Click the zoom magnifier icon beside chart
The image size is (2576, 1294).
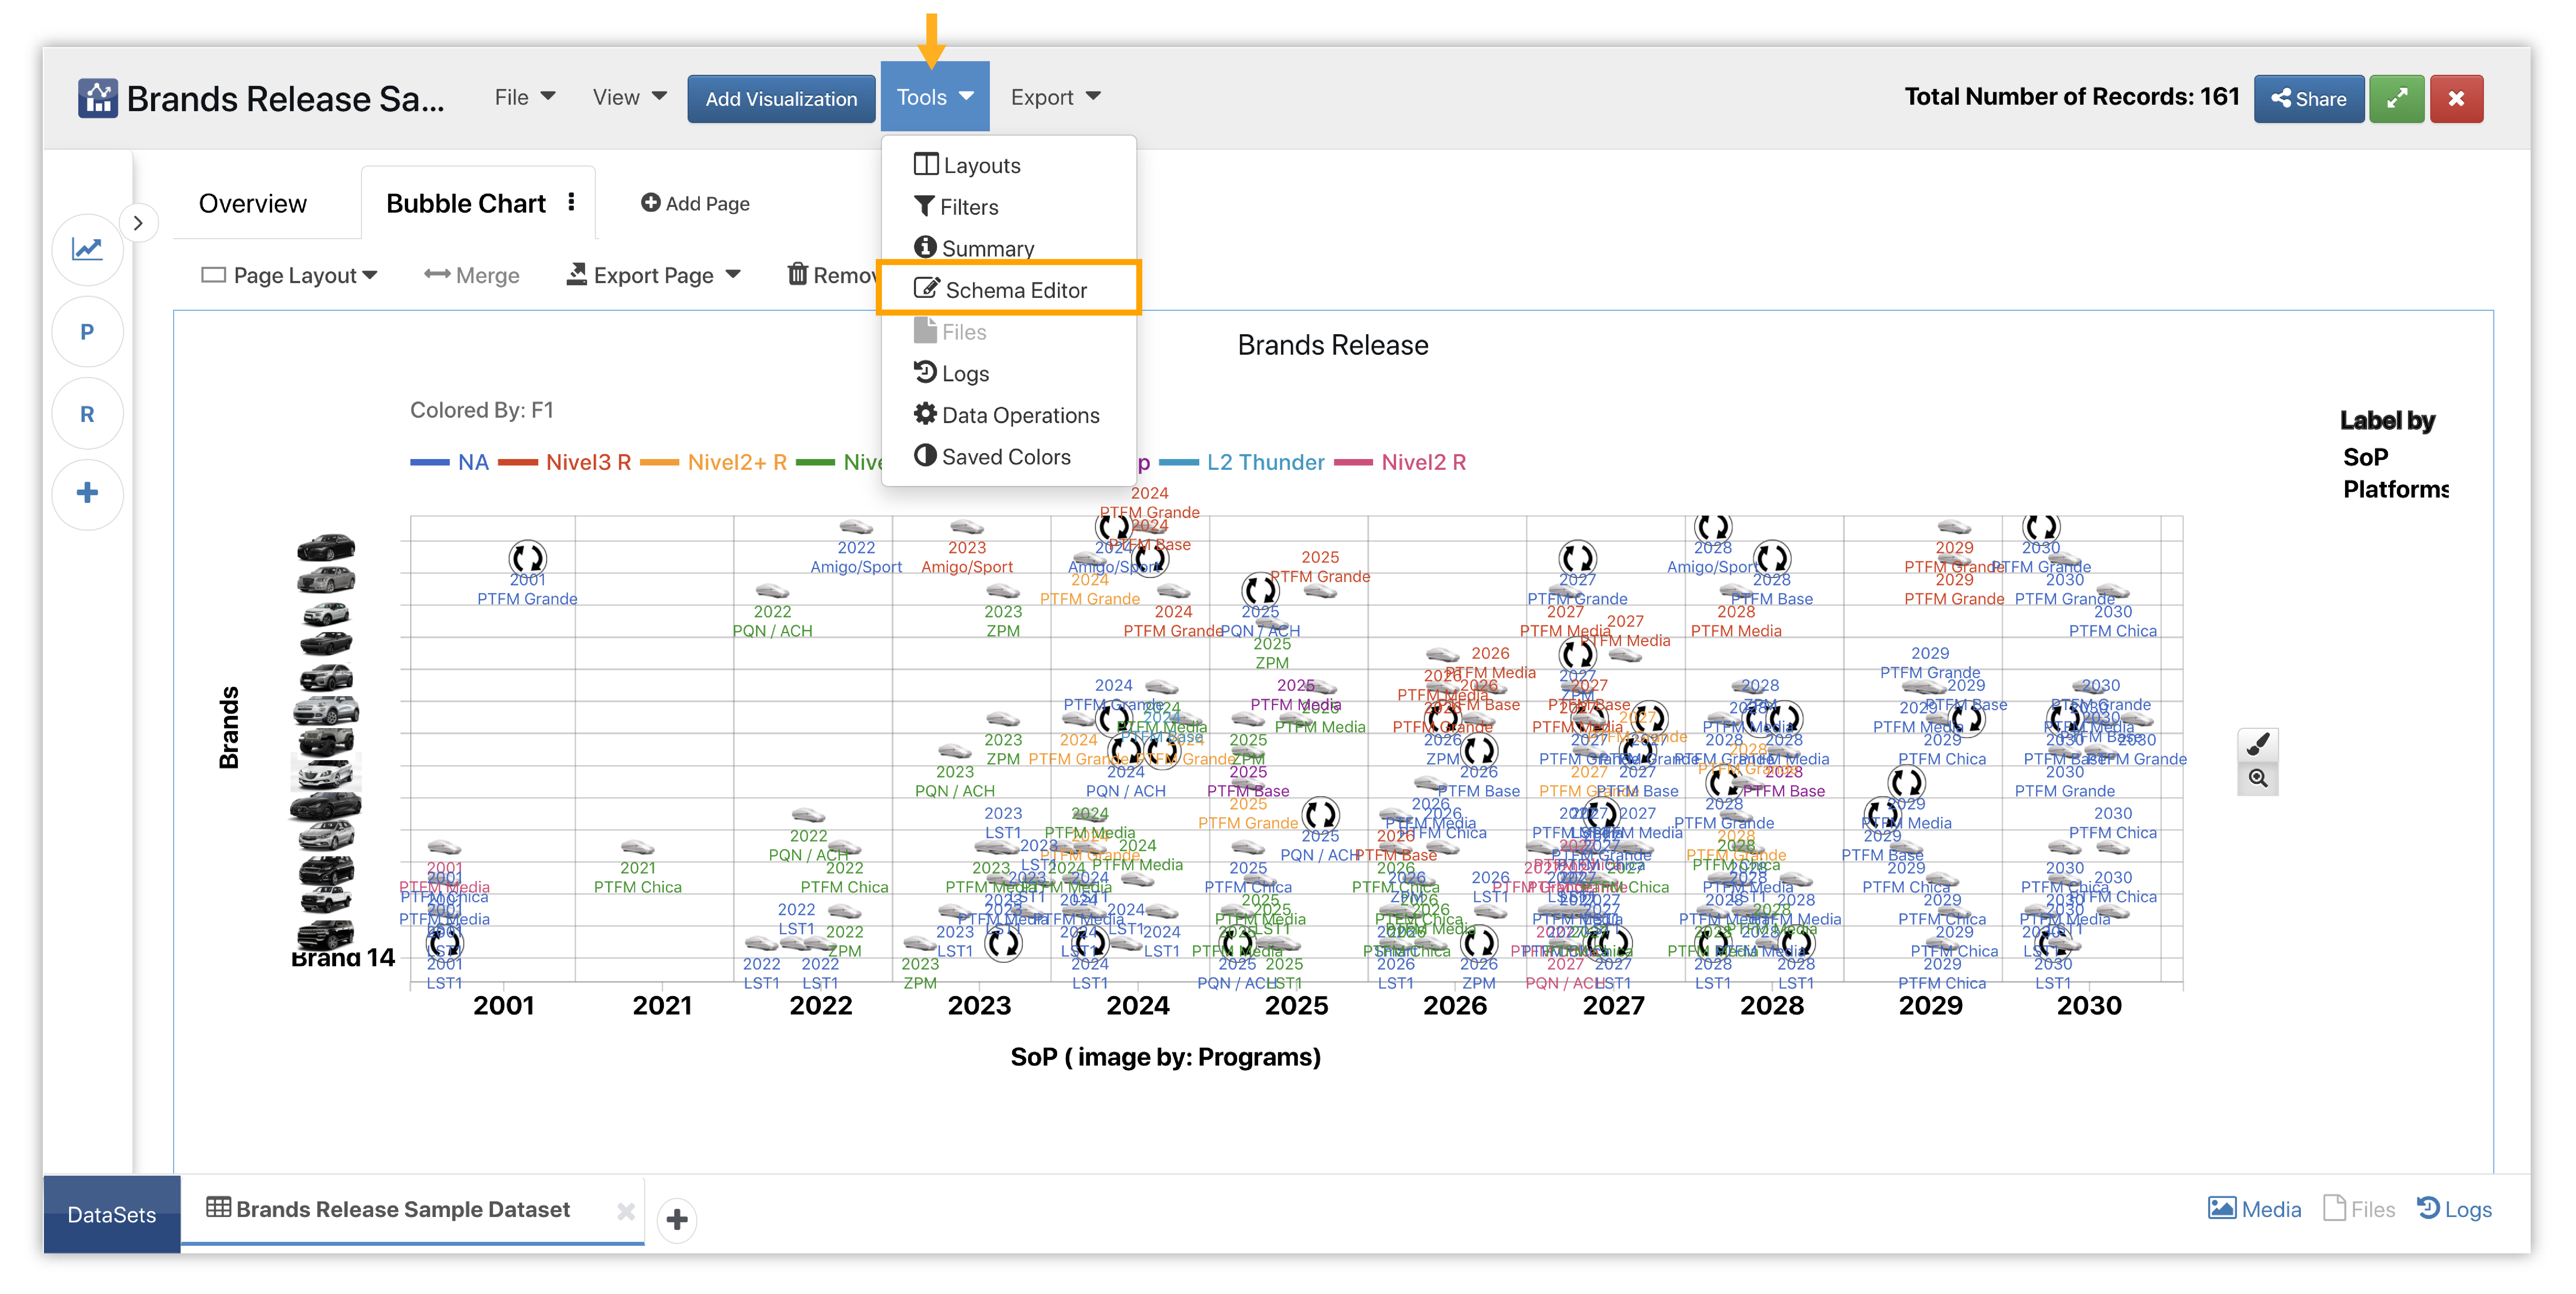[x=2258, y=779]
